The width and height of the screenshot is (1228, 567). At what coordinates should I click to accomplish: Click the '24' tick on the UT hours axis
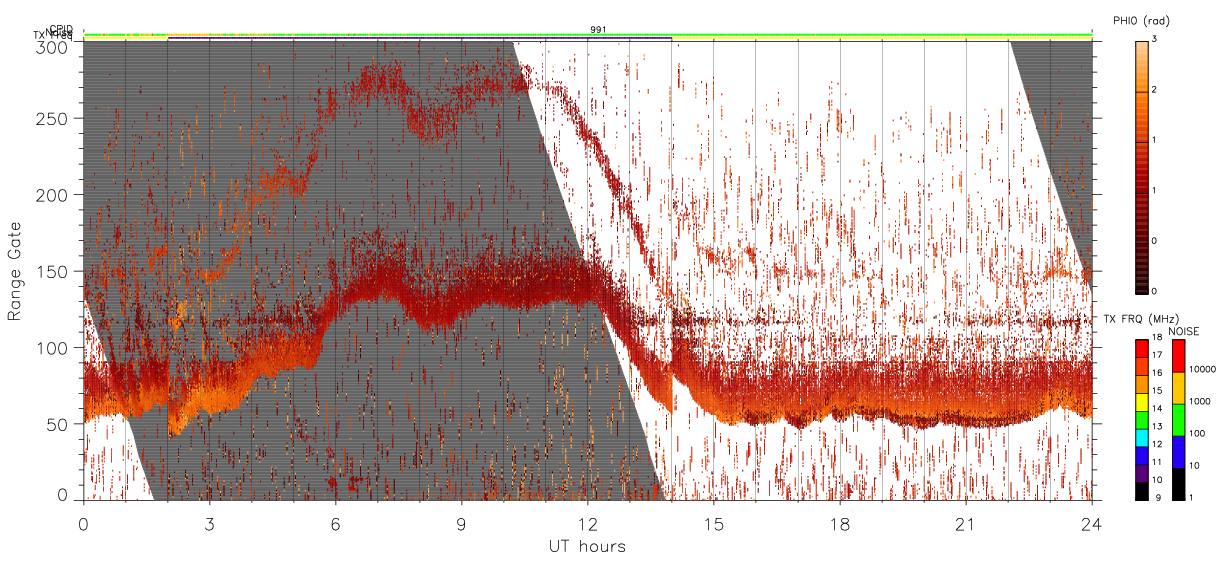pos(1092,523)
